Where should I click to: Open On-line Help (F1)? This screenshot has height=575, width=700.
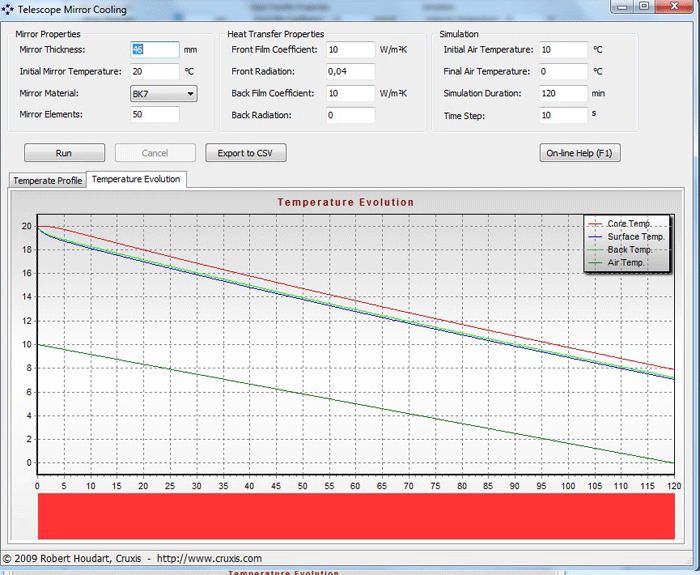tap(580, 153)
